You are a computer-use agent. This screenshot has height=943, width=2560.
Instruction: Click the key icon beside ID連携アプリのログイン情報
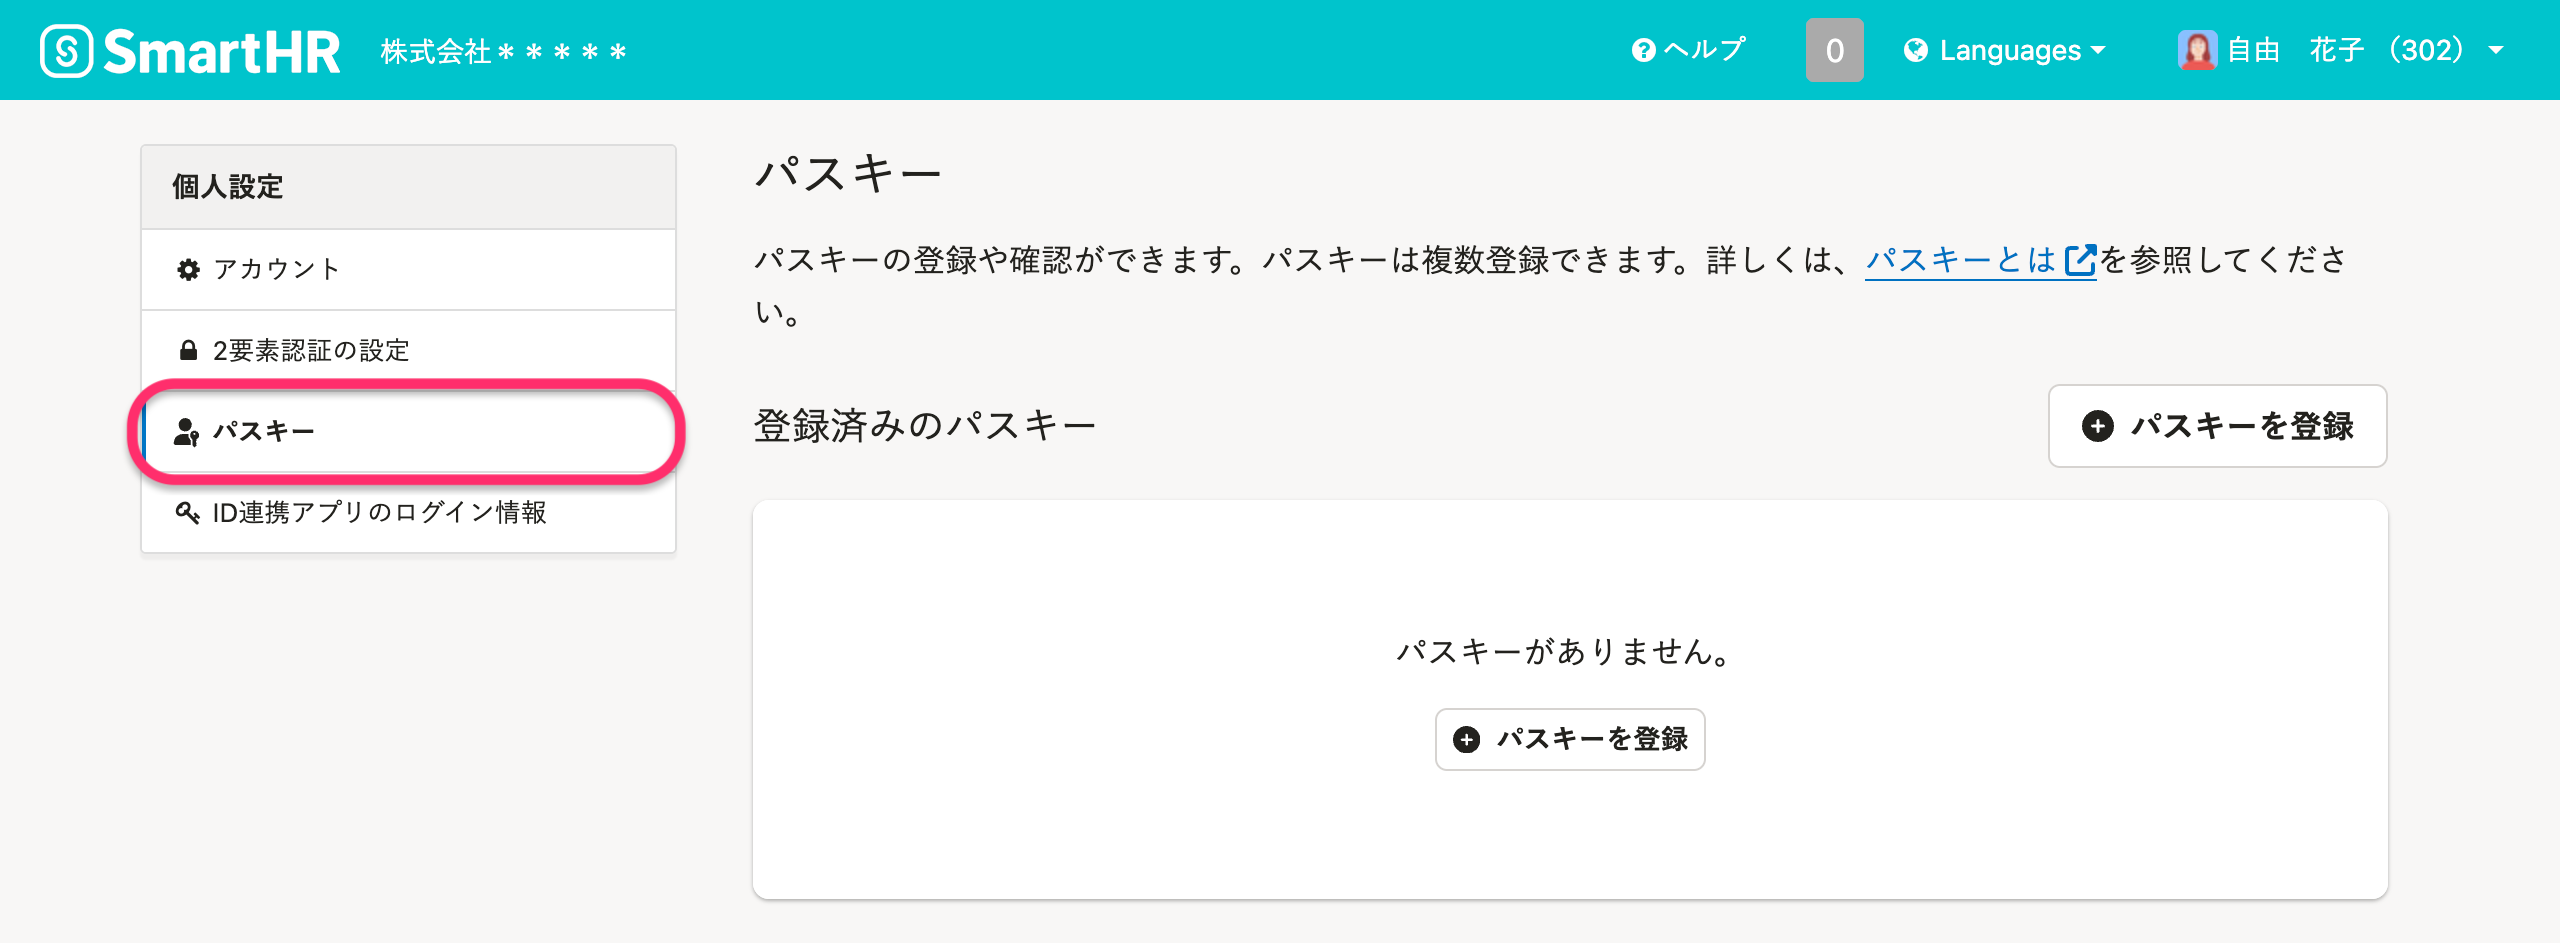click(187, 515)
